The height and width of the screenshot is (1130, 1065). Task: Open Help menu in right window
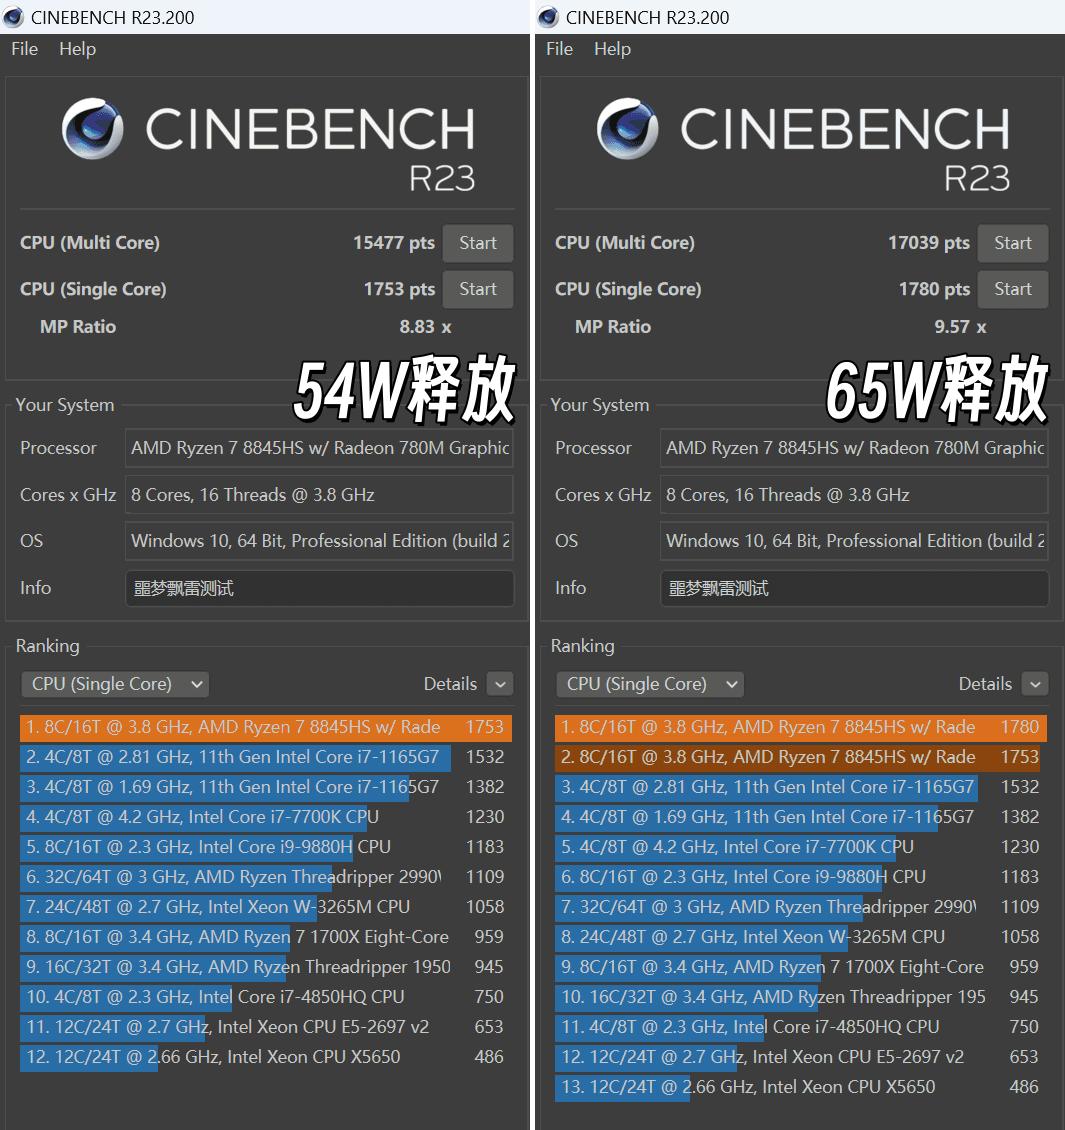point(612,49)
